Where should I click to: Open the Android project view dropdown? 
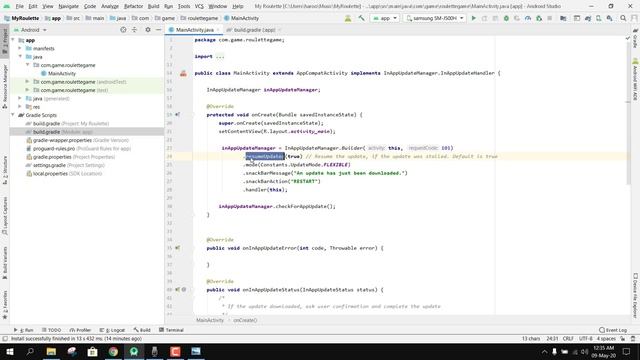coord(30,30)
